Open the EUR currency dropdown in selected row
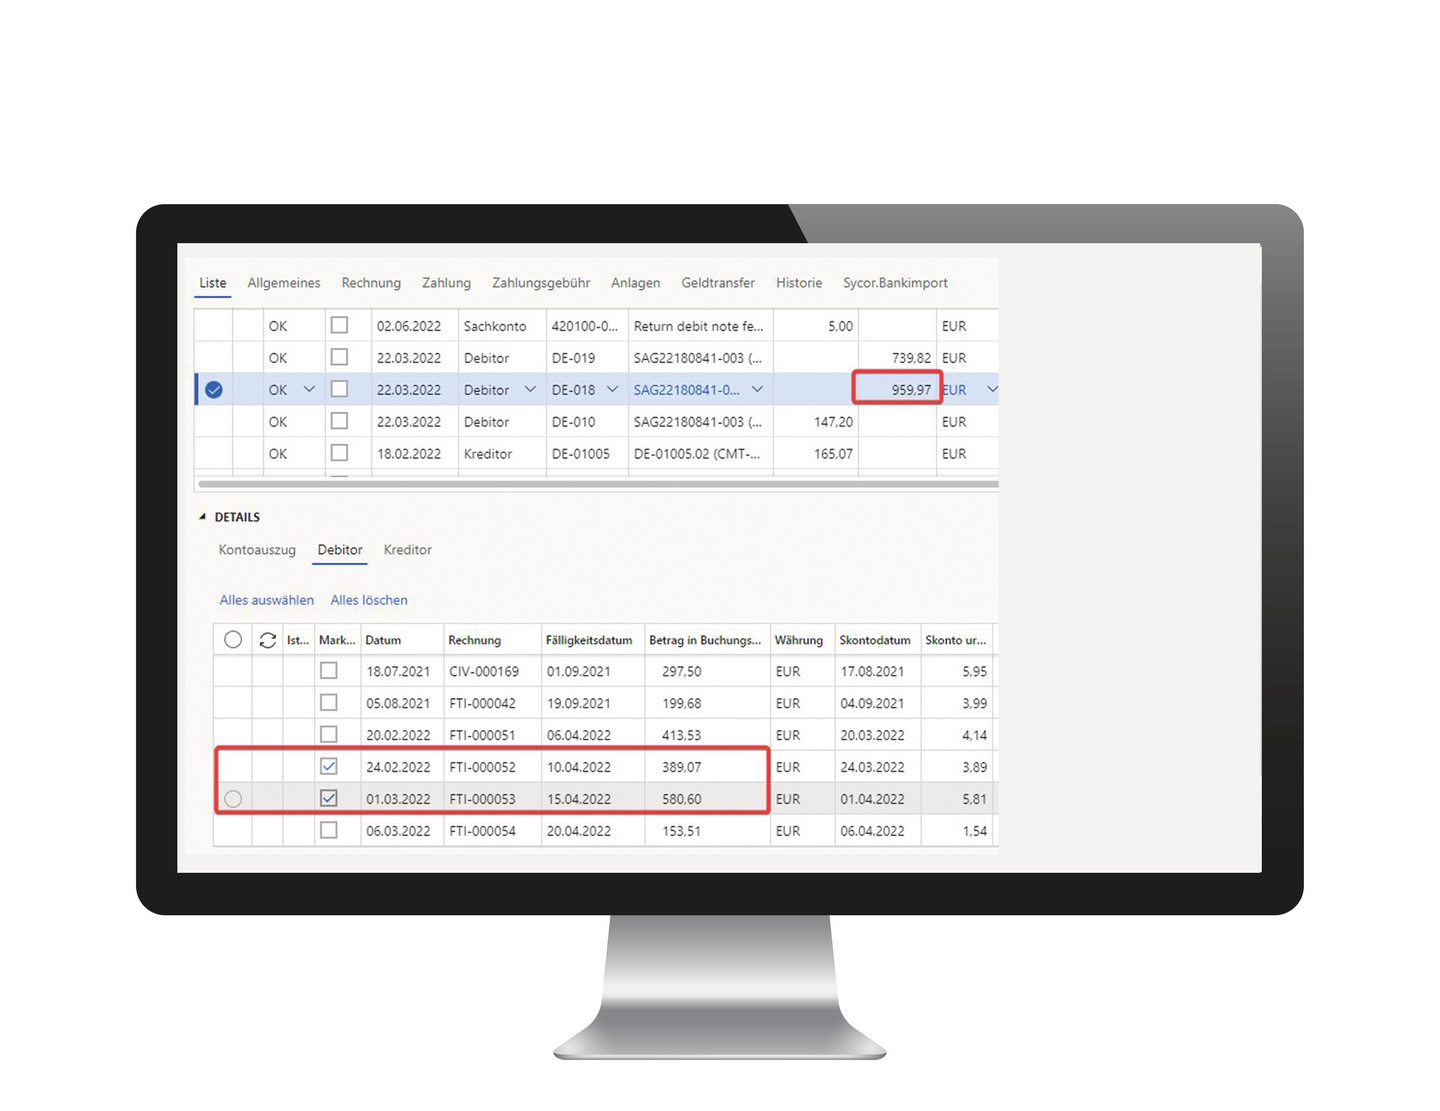Screen dimensions: 1440x1111 coord(992,389)
